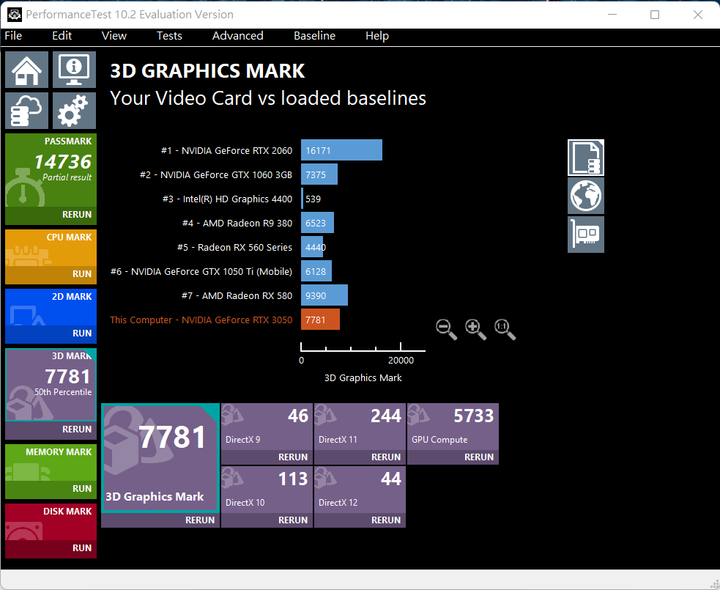Open the settings gears icon

coord(74,111)
